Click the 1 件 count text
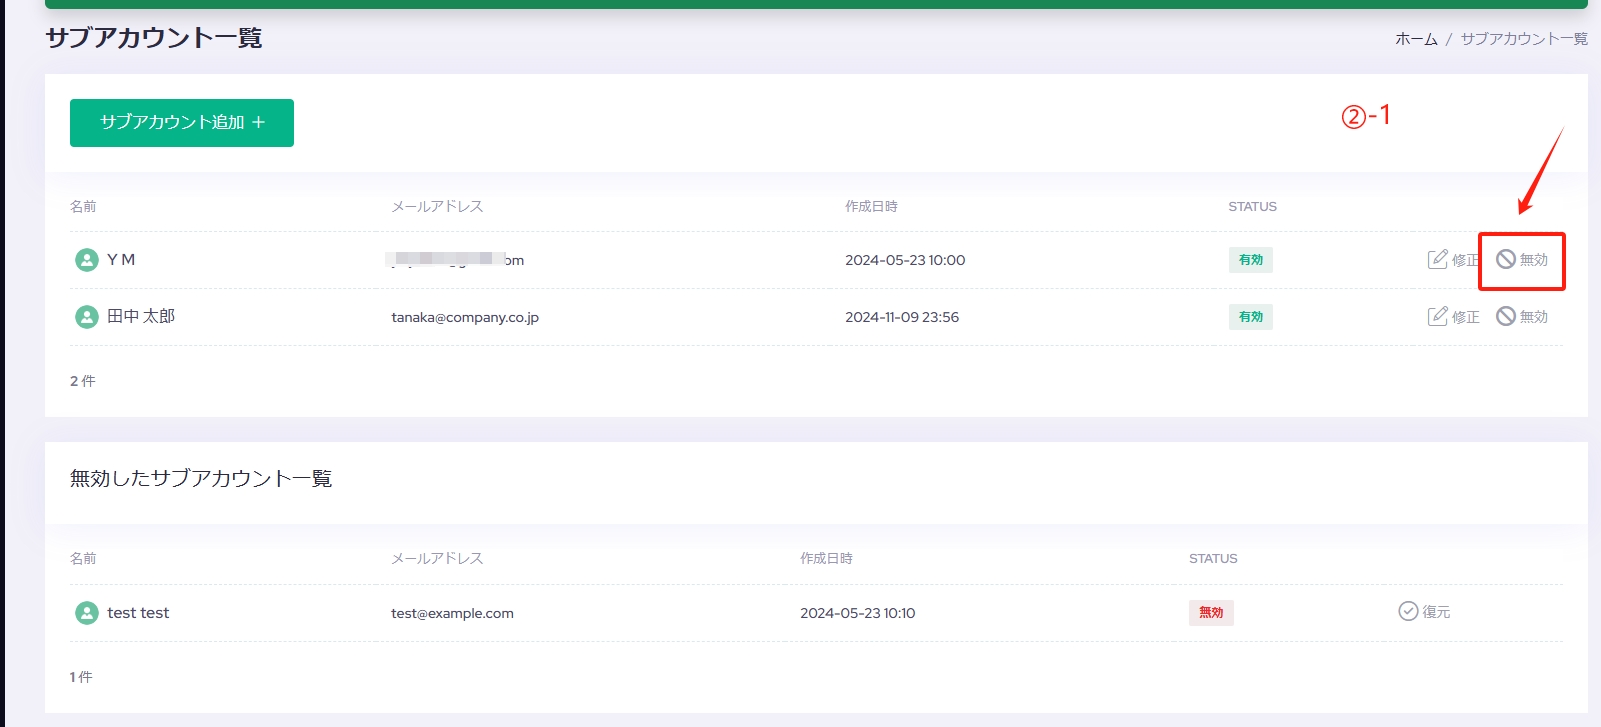 point(81,677)
